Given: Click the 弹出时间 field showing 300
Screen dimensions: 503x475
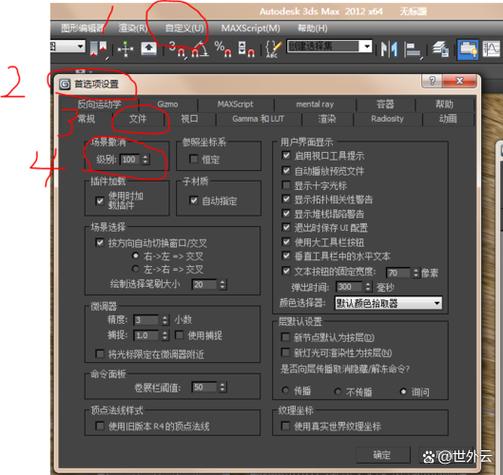Looking at the screenshot, I should pyautogui.click(x=349, y=287).
